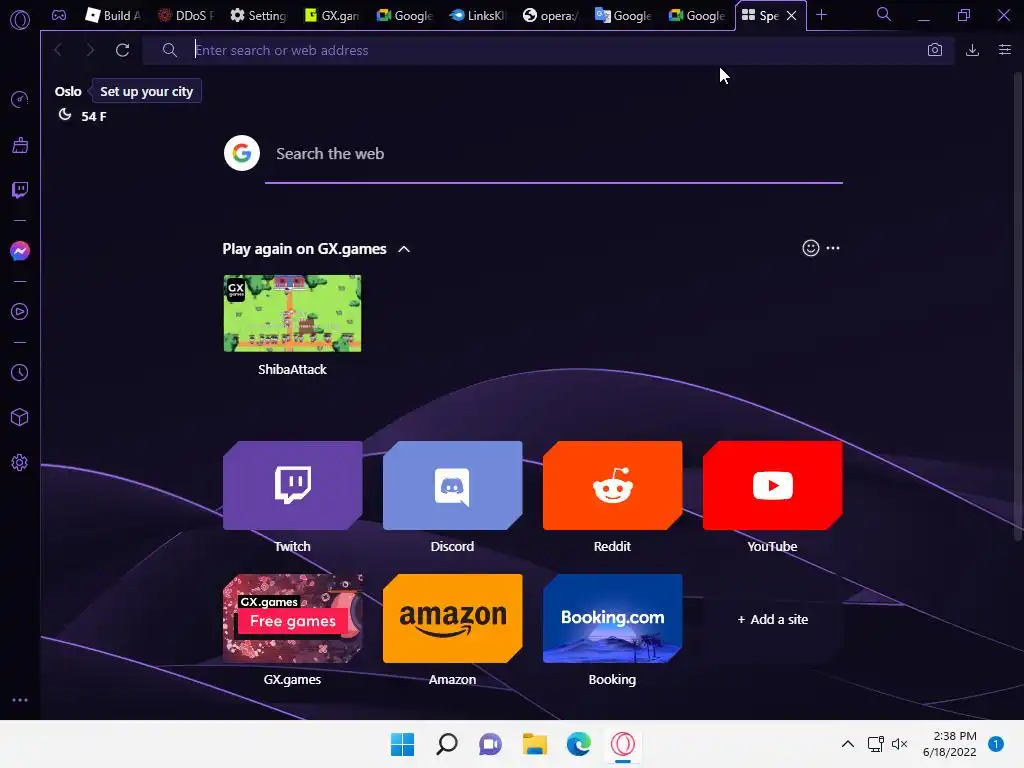The width and height of the screenshot is (1024, 768).
Task: Open File Explorer from taskbar
Action: coord(535,744)
